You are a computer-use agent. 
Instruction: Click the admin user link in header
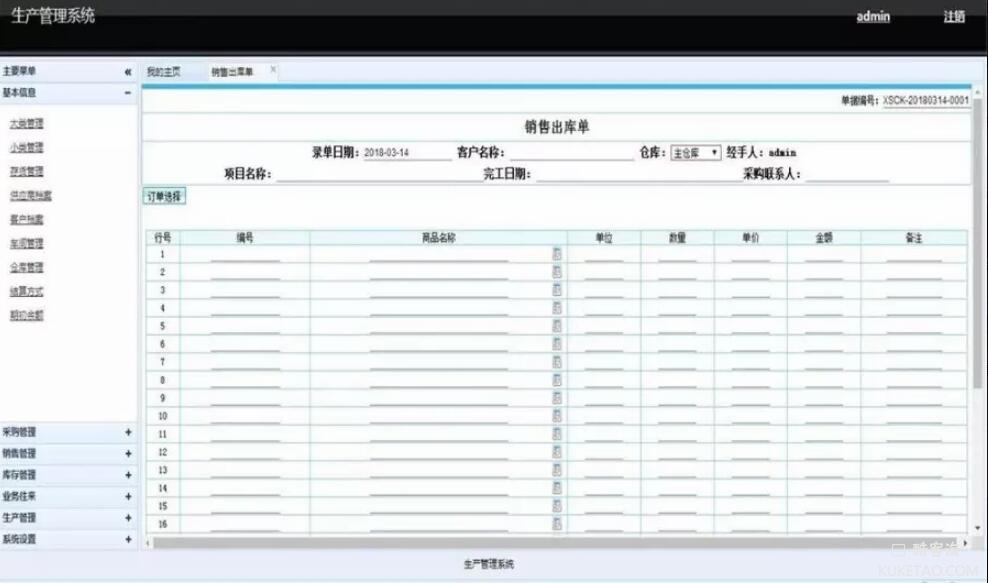[x=873, y=16]
